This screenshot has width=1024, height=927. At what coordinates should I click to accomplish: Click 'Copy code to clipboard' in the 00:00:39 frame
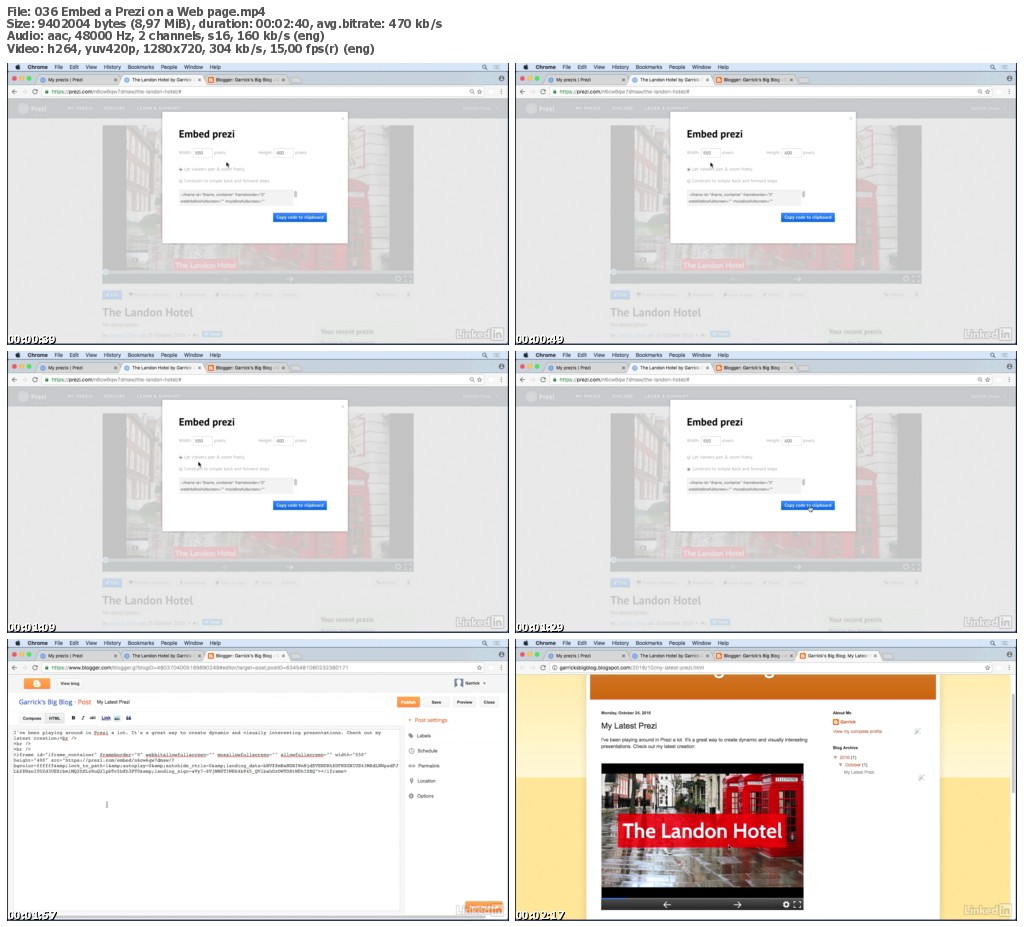coord(300,217)
